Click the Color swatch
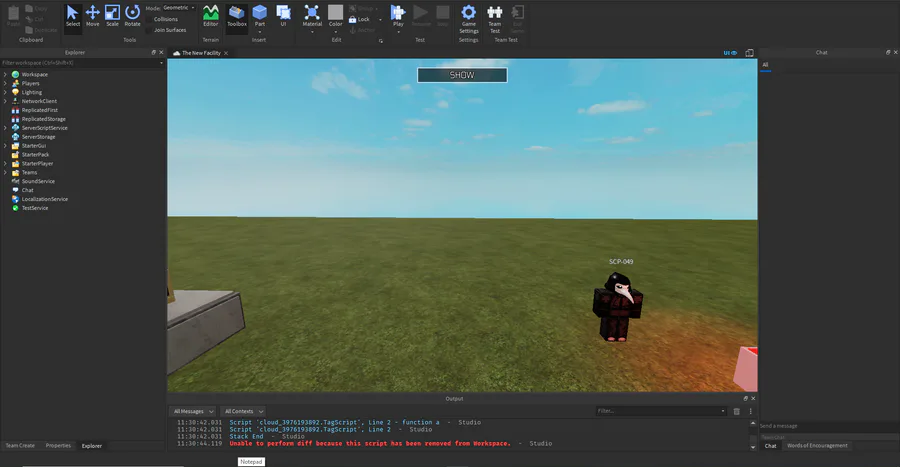 (336, 12)
